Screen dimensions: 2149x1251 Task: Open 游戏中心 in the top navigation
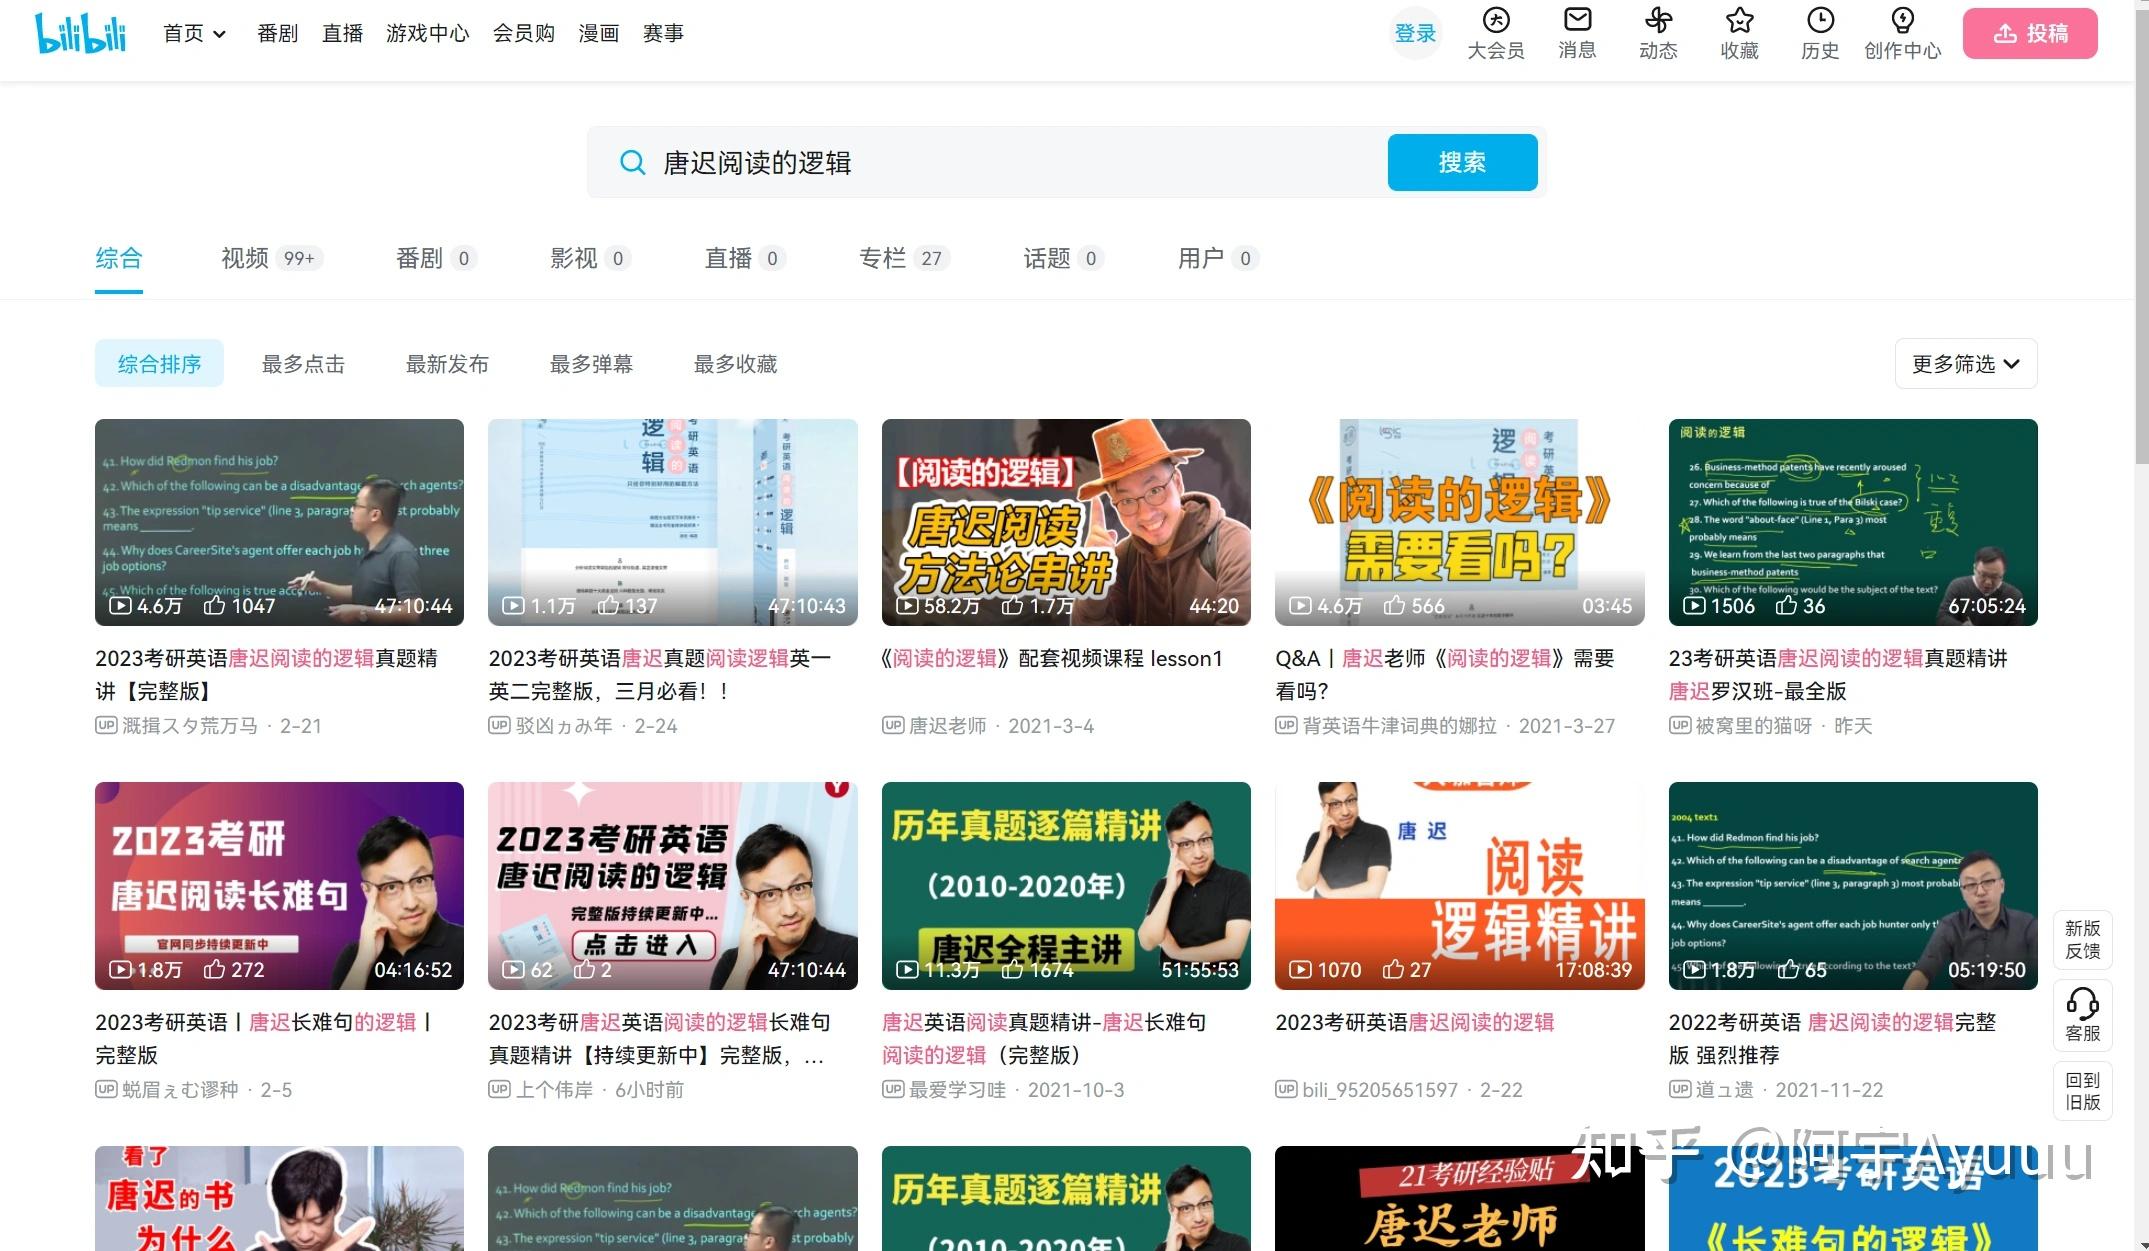[x=427, y=33]
